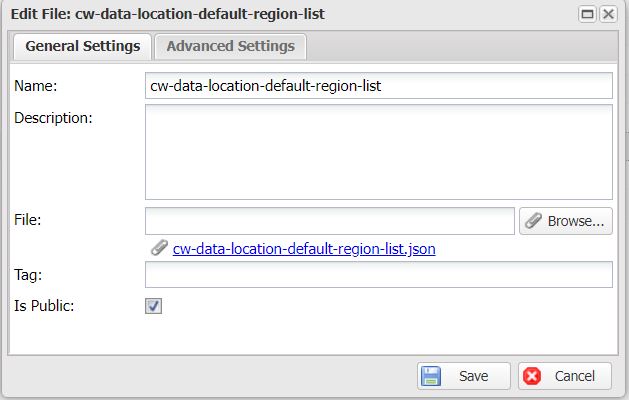629x400 pixels.
Task: Click the floppy disk icon on Save
Action: [432, 376]
